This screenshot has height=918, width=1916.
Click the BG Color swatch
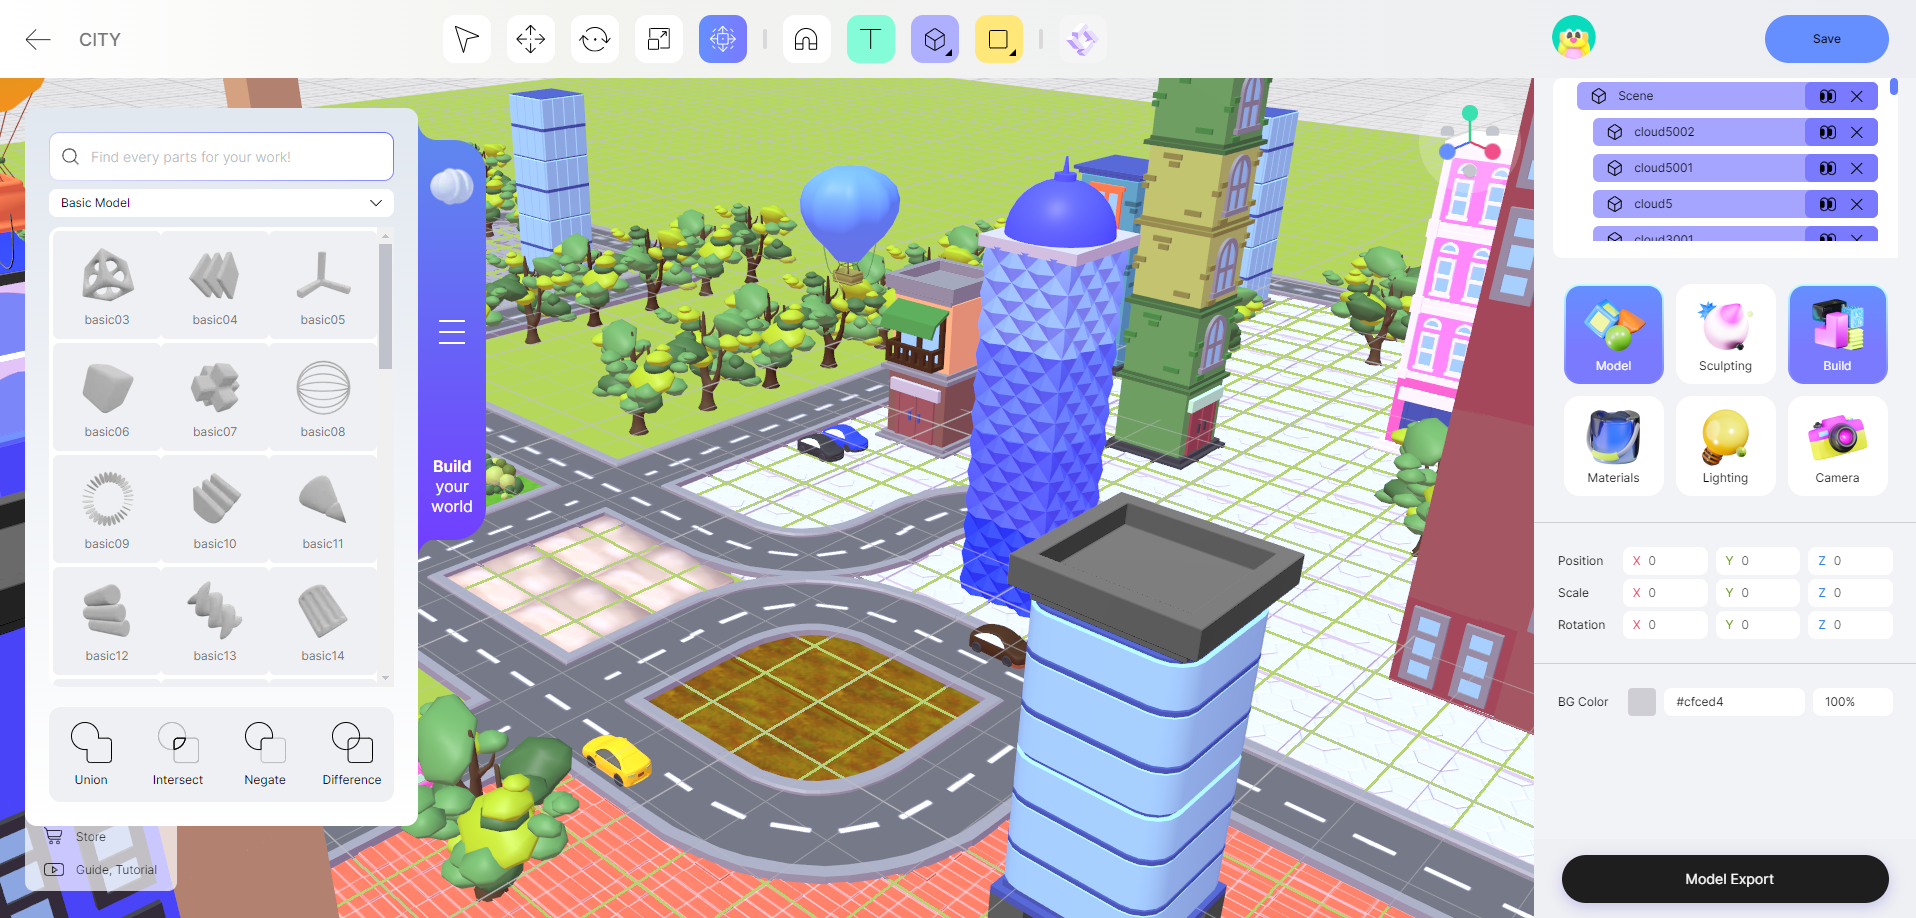[1641, 702]
